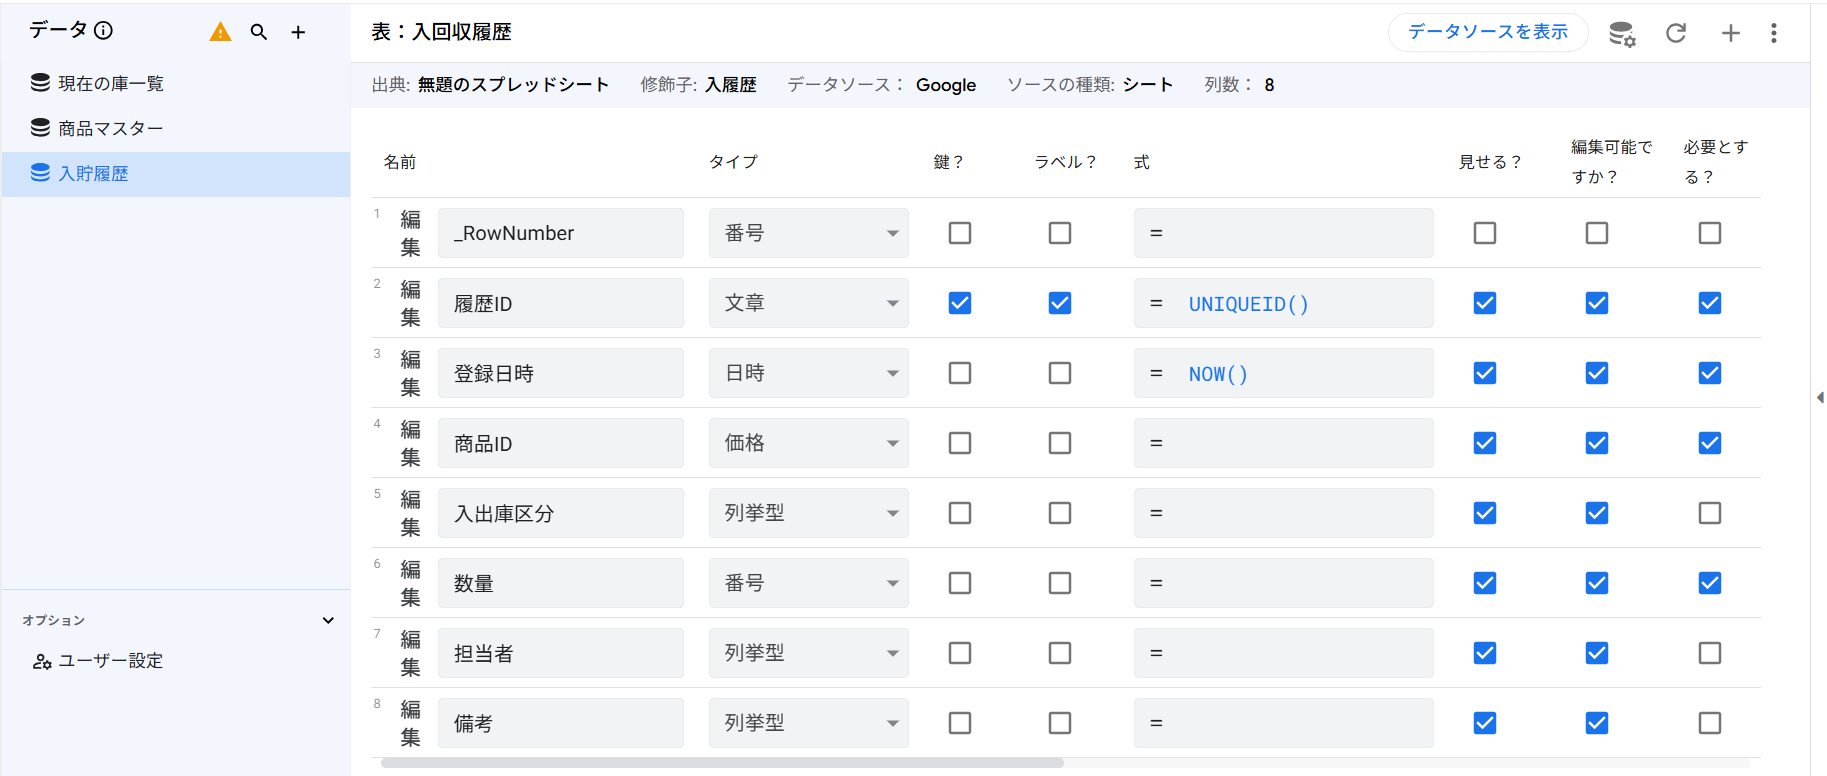Open the edit icon for the 登録日時 row
The width and height of the screenshot is (1827, 776).
tap(410, 373)
